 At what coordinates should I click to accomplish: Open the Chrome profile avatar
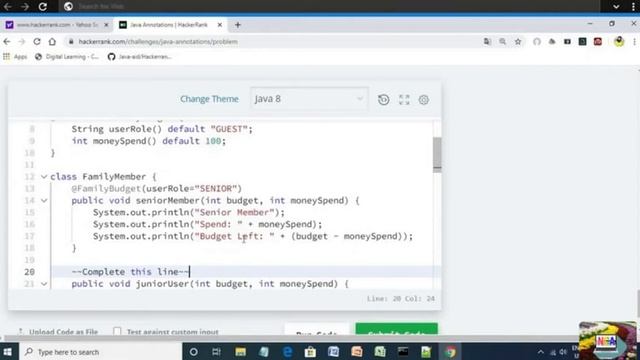619,42
